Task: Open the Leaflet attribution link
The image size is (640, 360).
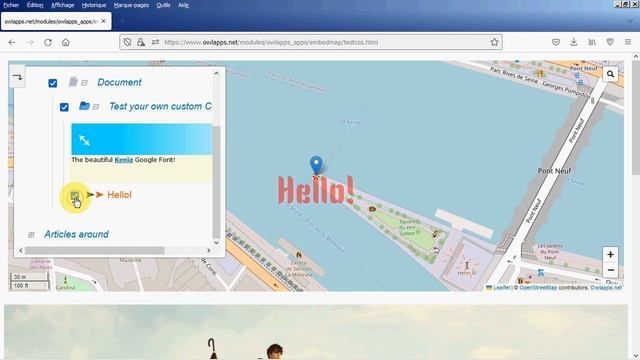Action: (x=501, y=288)
